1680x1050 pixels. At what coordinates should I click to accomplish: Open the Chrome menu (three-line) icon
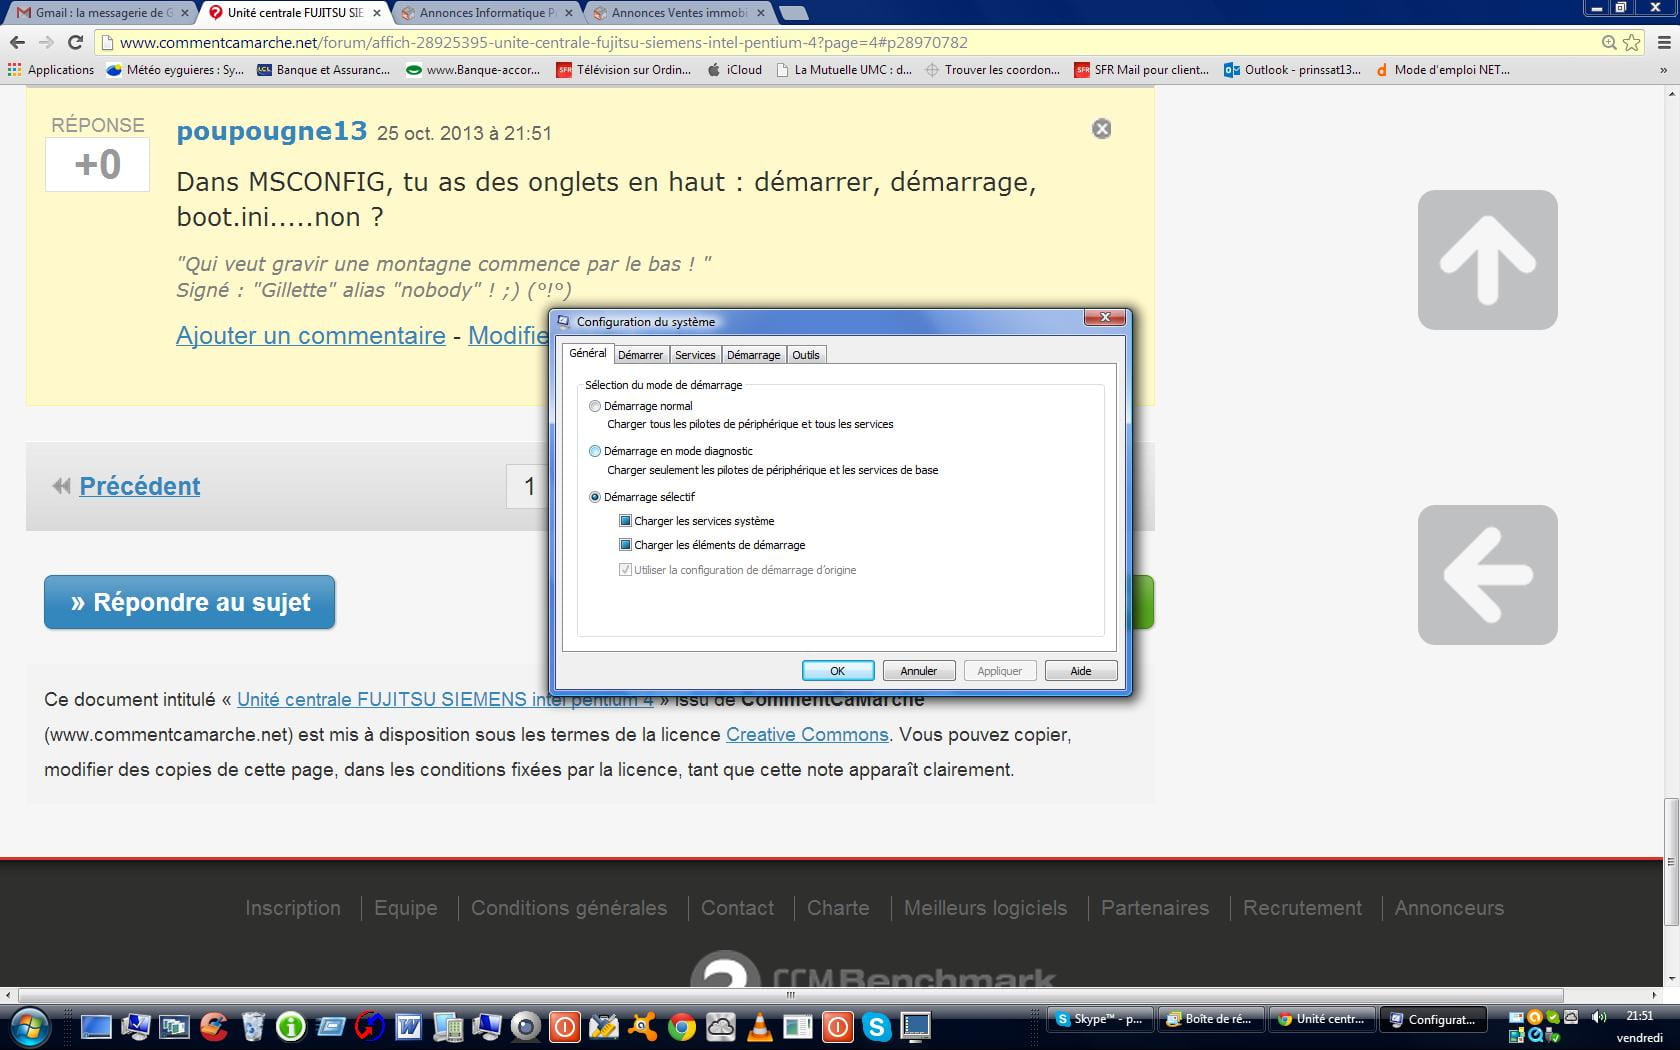click(x=1664, y=42)
